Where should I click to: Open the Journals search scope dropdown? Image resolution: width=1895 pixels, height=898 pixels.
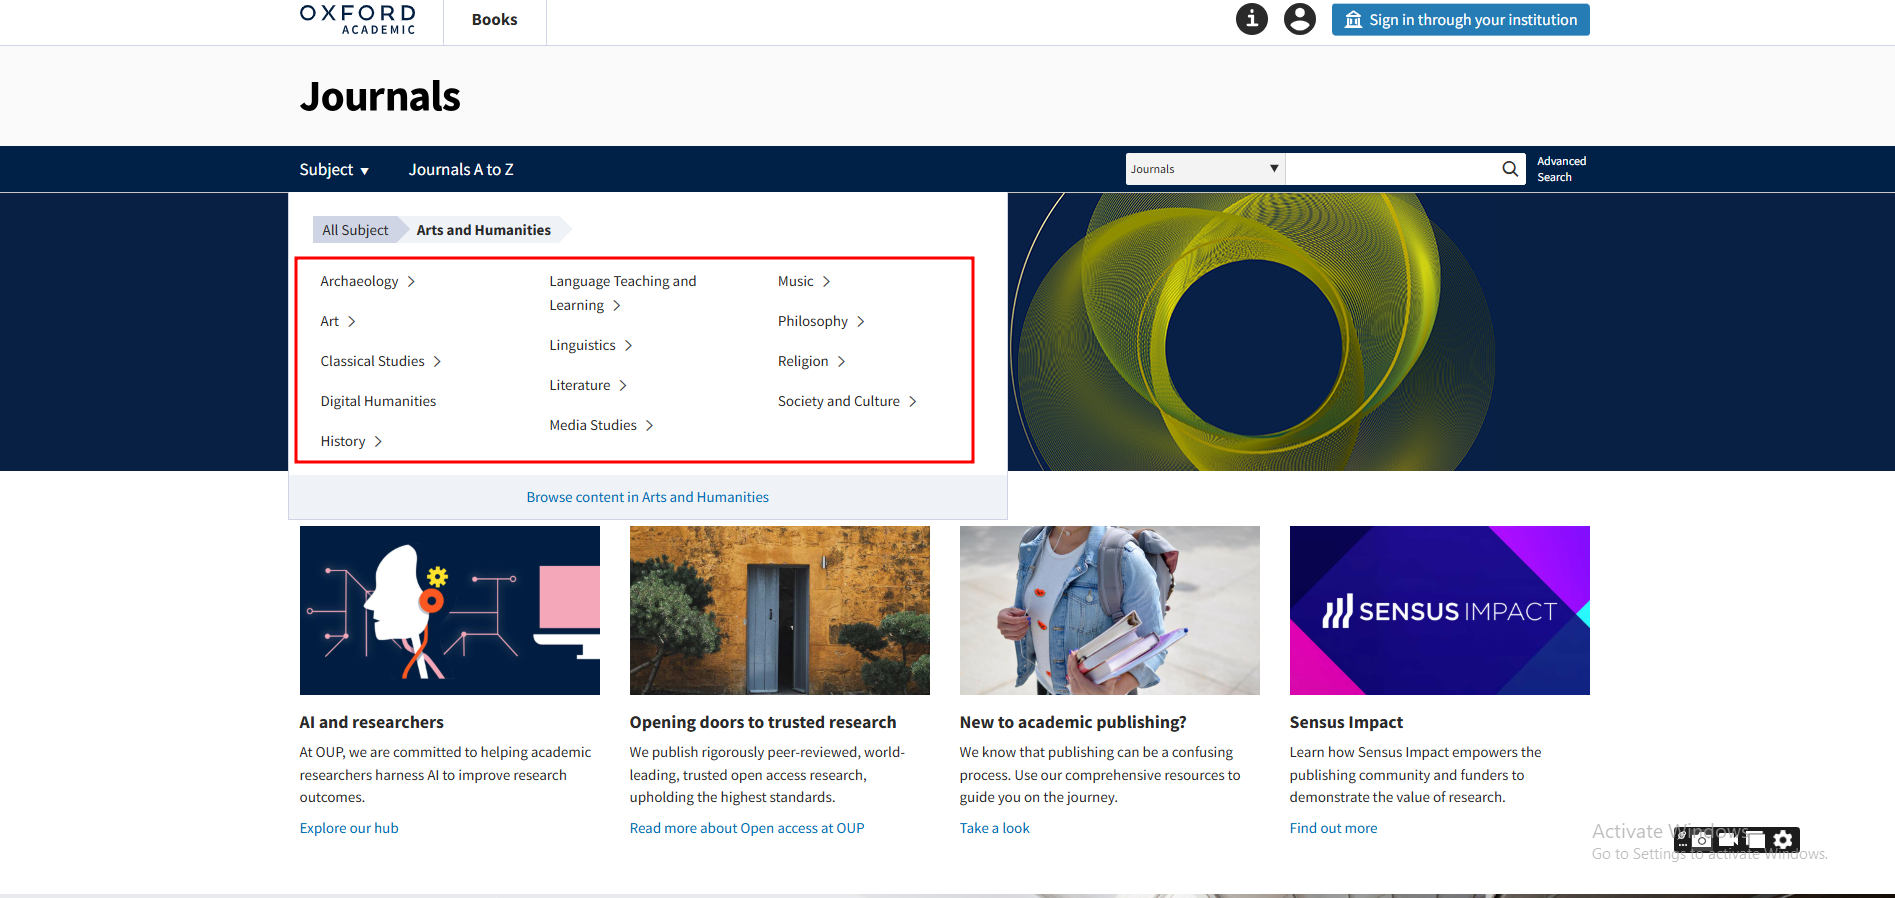(x=1204, y=169)
